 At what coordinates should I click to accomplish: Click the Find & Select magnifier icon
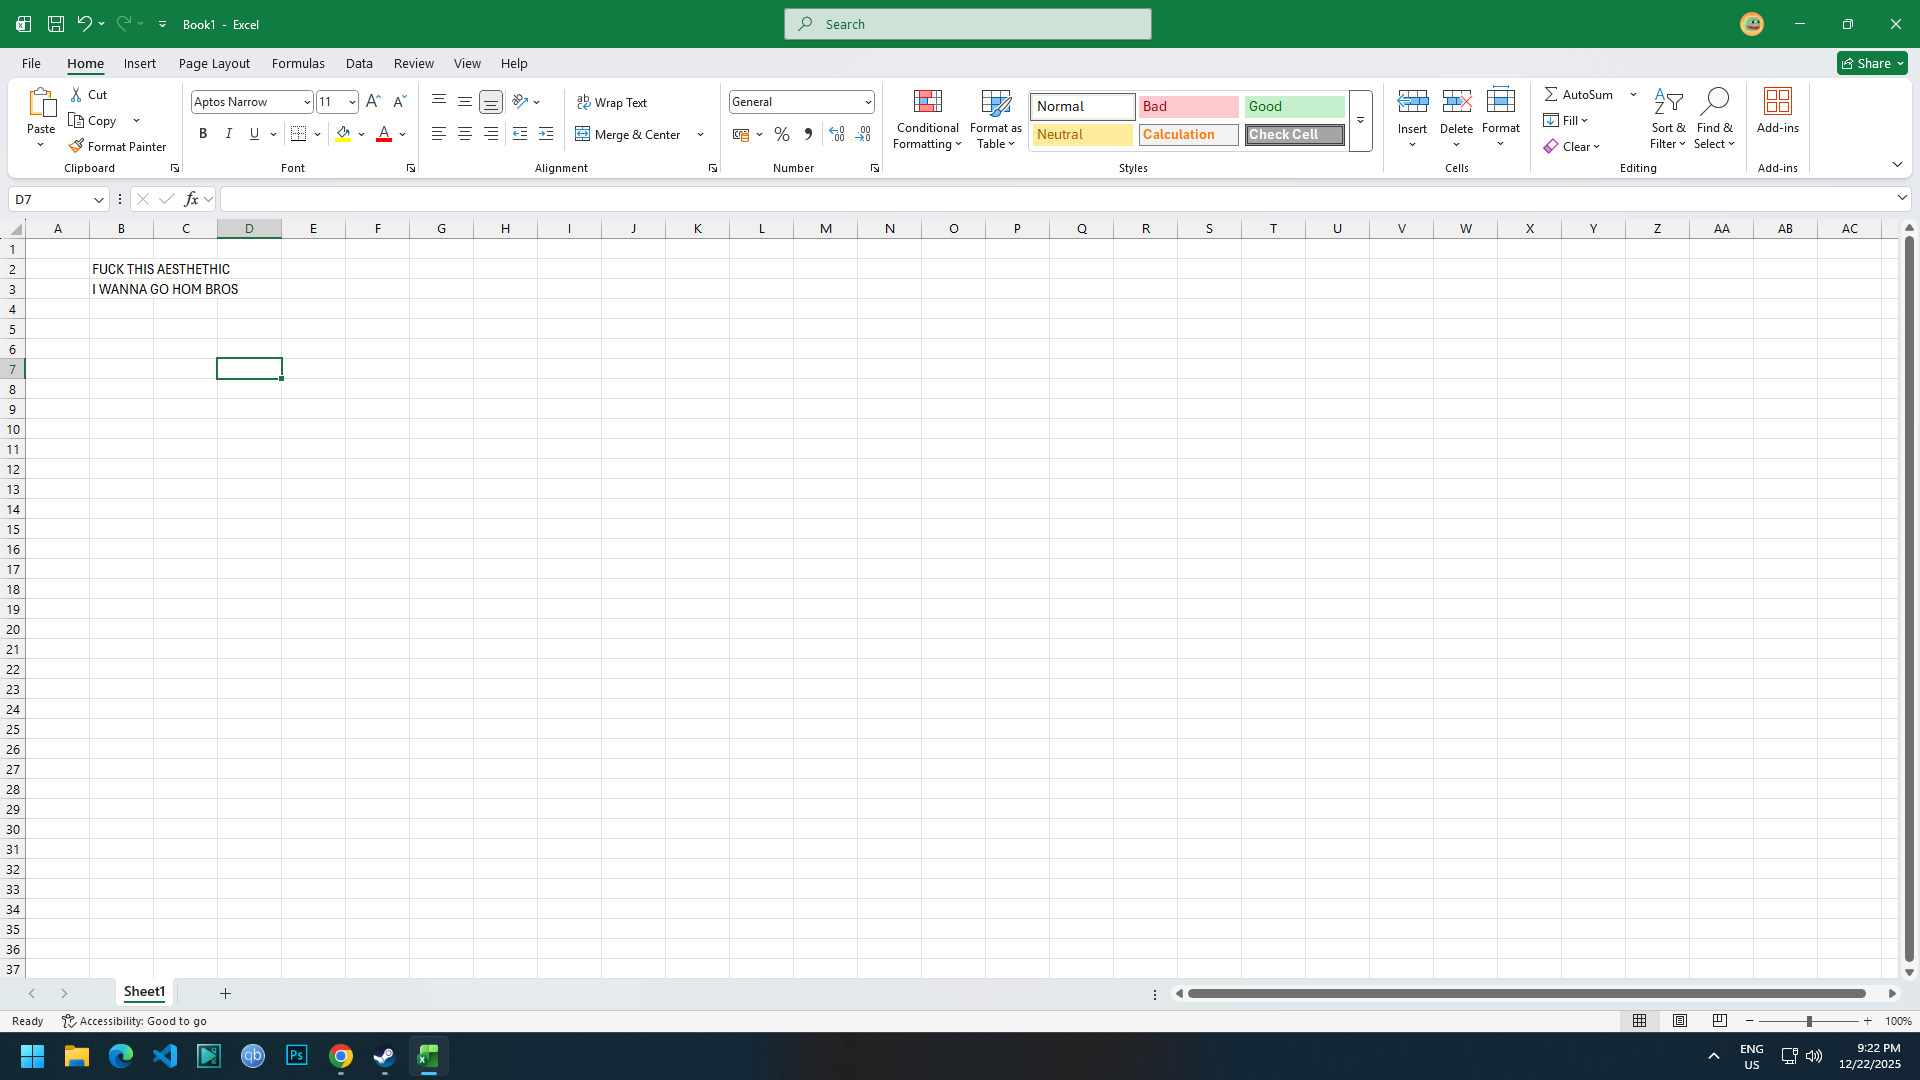[1714, 102]
